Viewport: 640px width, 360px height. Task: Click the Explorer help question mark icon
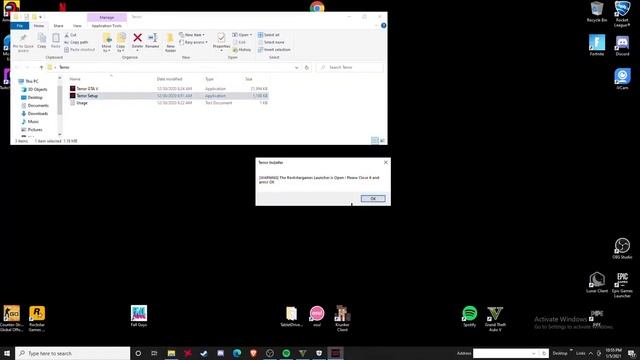383,25
